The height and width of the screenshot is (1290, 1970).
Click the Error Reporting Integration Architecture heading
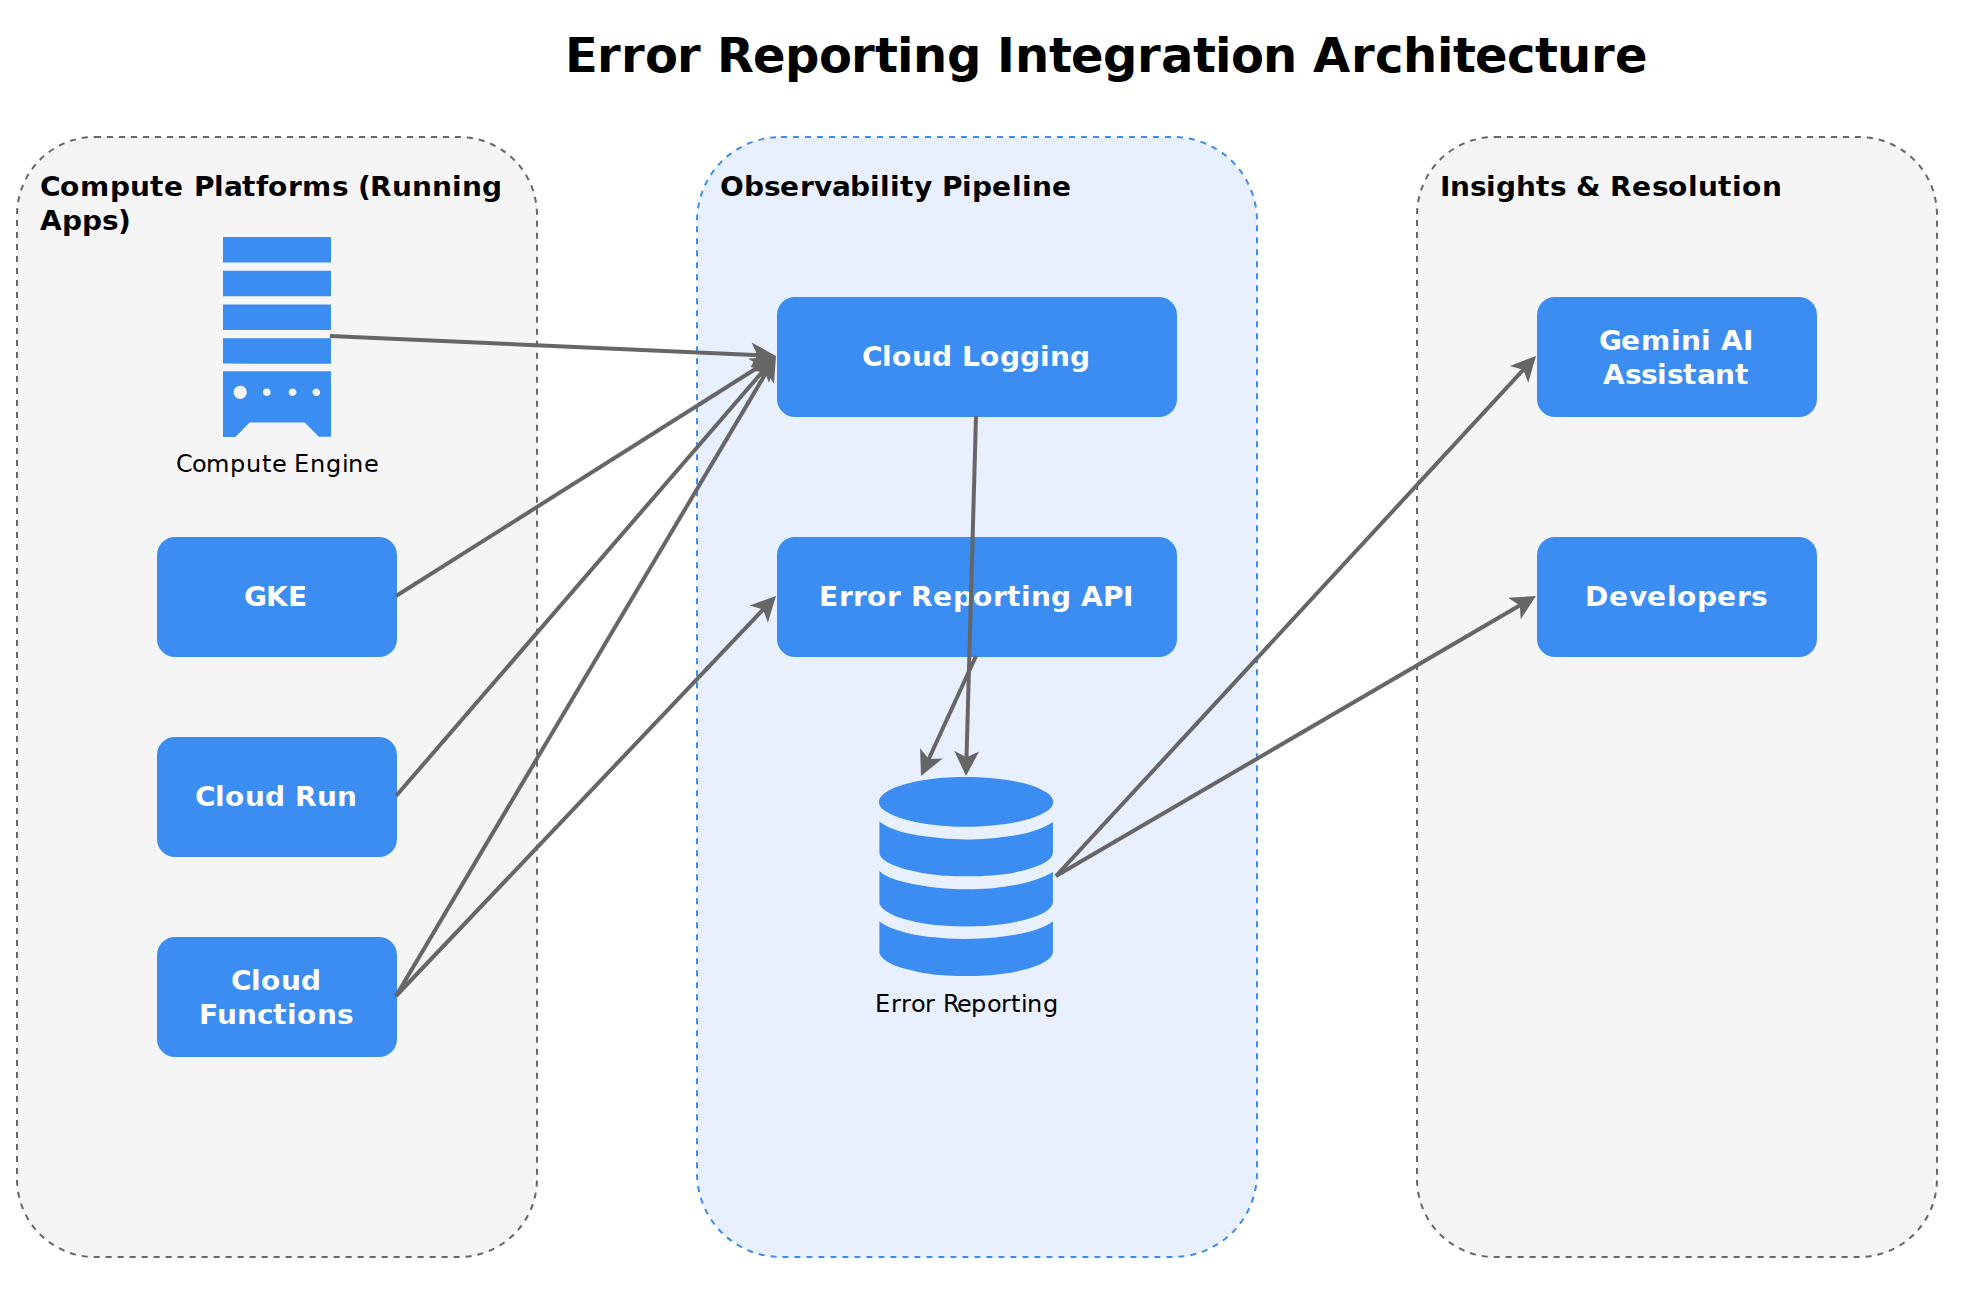[1106, 56]
